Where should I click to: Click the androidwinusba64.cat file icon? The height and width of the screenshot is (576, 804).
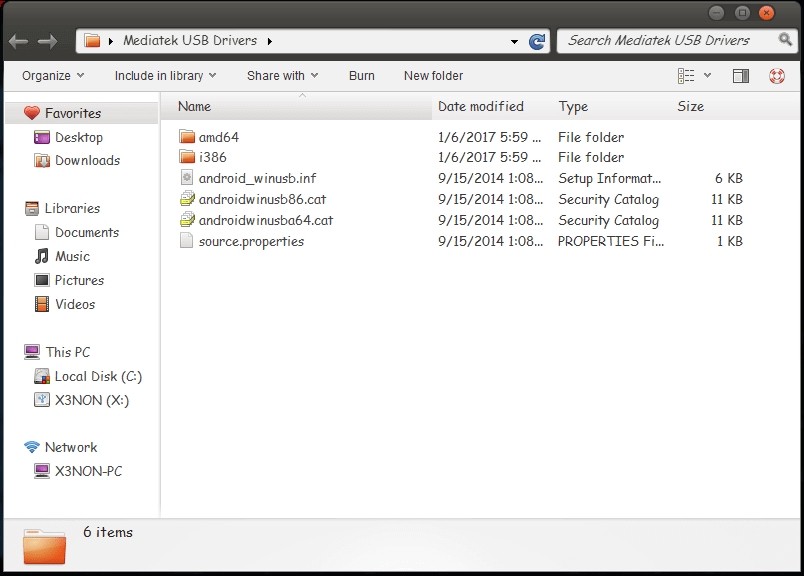187,220
